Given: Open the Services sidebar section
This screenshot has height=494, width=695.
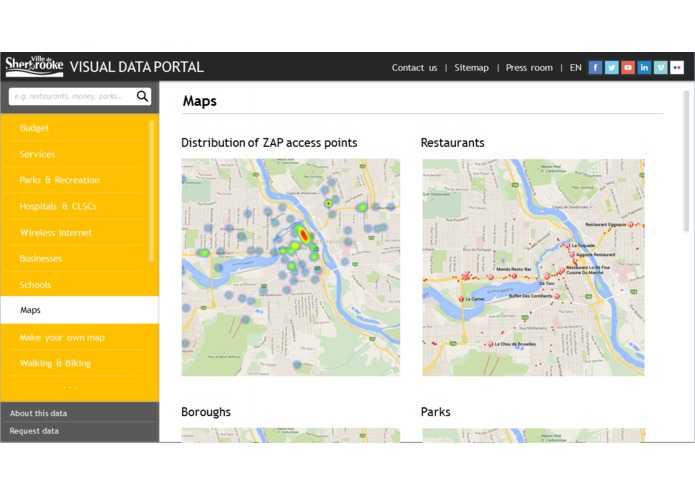Looking at the screenshot, I should click(x=37, y=154).
